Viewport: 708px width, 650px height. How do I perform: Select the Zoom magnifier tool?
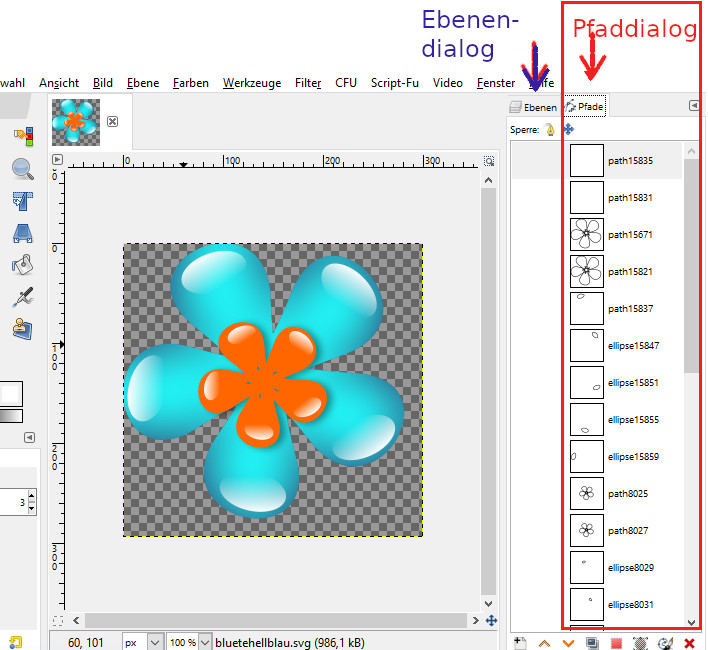pos(23,169)
